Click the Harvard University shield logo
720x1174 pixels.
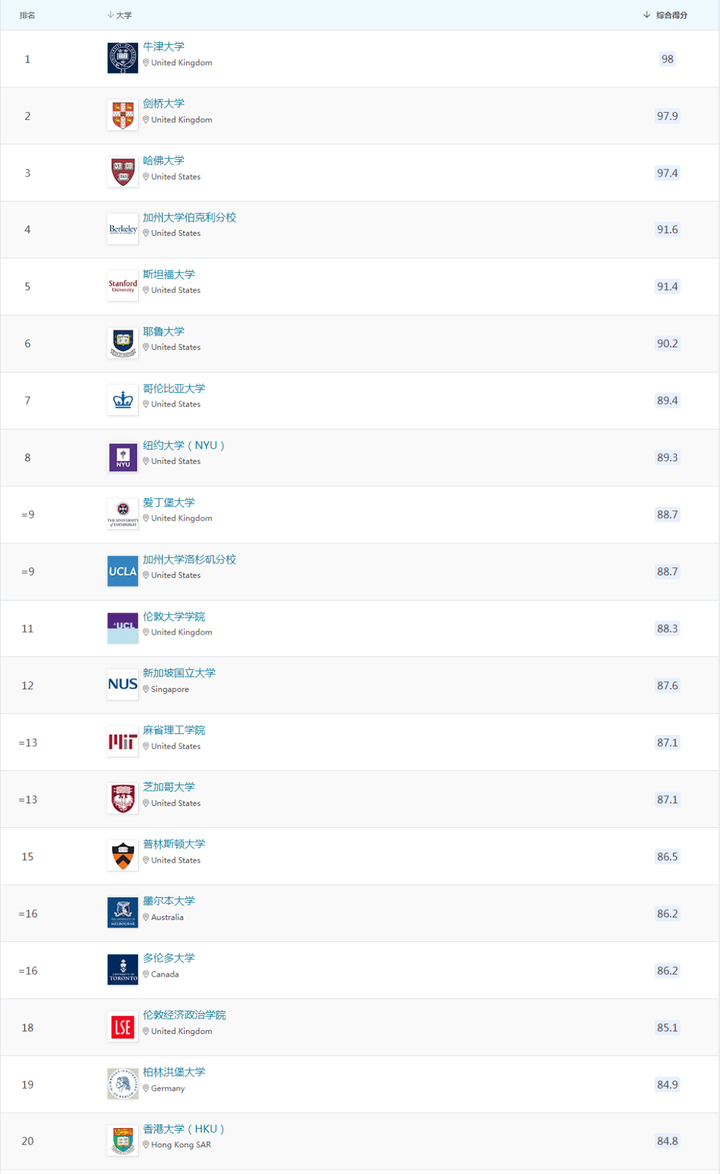pyautogui.click(x=123, y=172)
